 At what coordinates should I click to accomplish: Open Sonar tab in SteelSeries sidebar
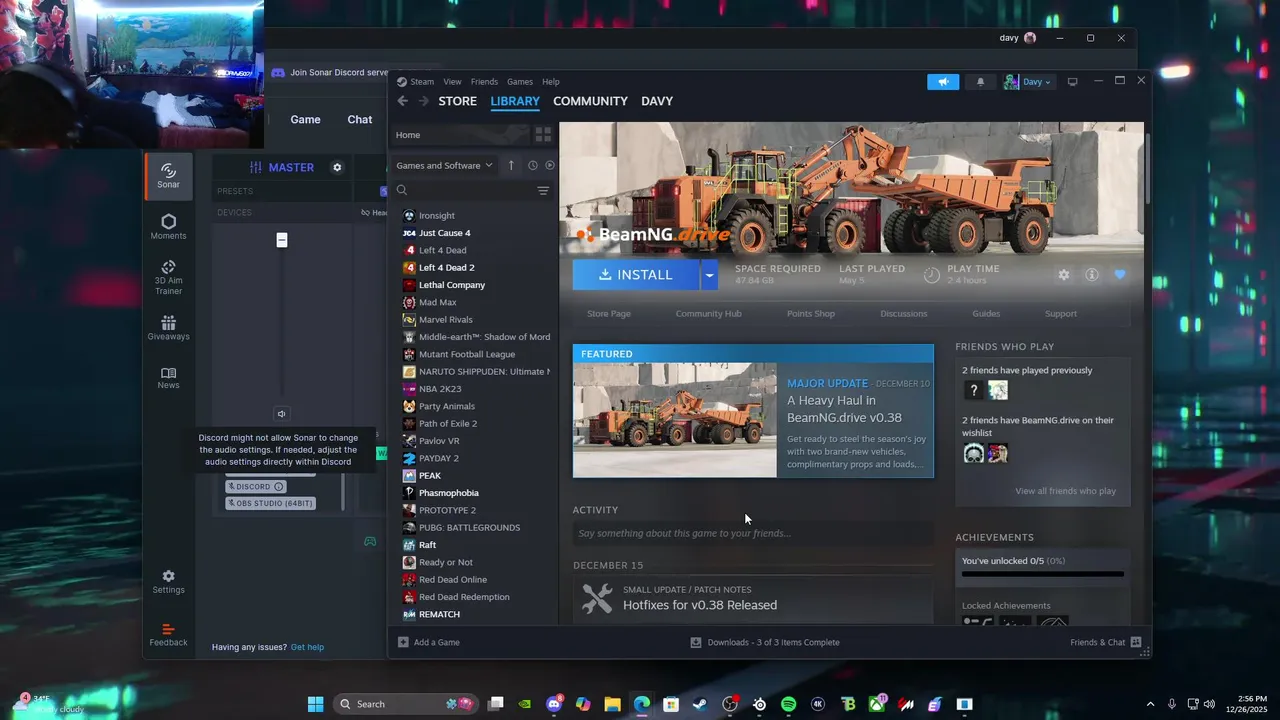168,175
